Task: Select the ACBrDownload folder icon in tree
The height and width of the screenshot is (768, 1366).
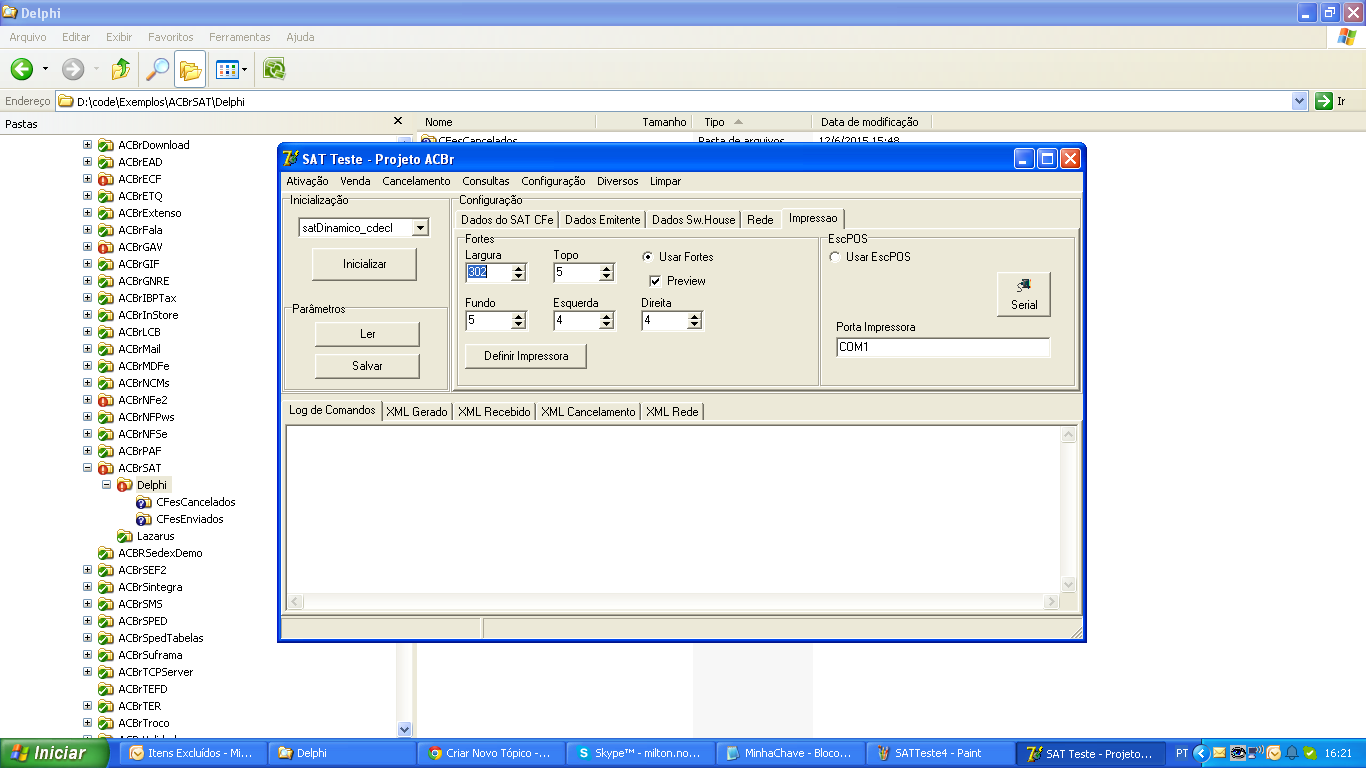Action: tap(105, 145)
